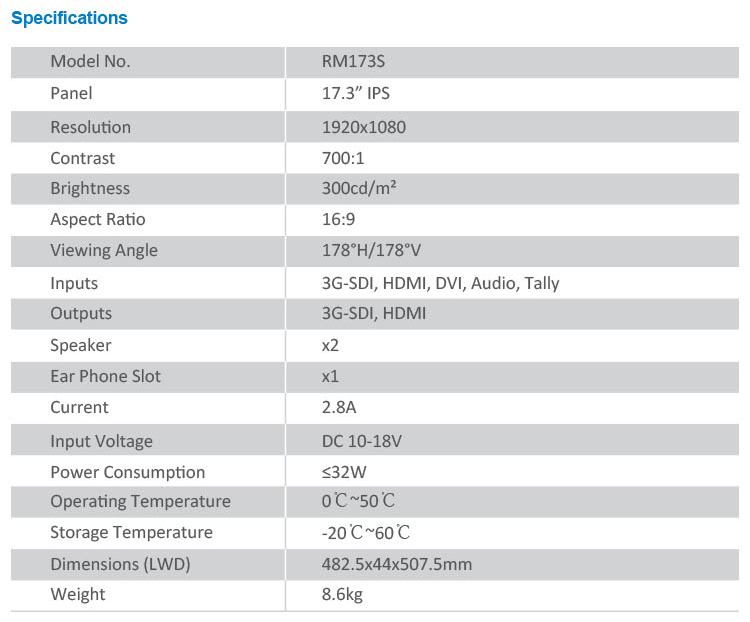
Task: Click the 482.5x44x507.5mm dimensions value
Action: point(397,564)
